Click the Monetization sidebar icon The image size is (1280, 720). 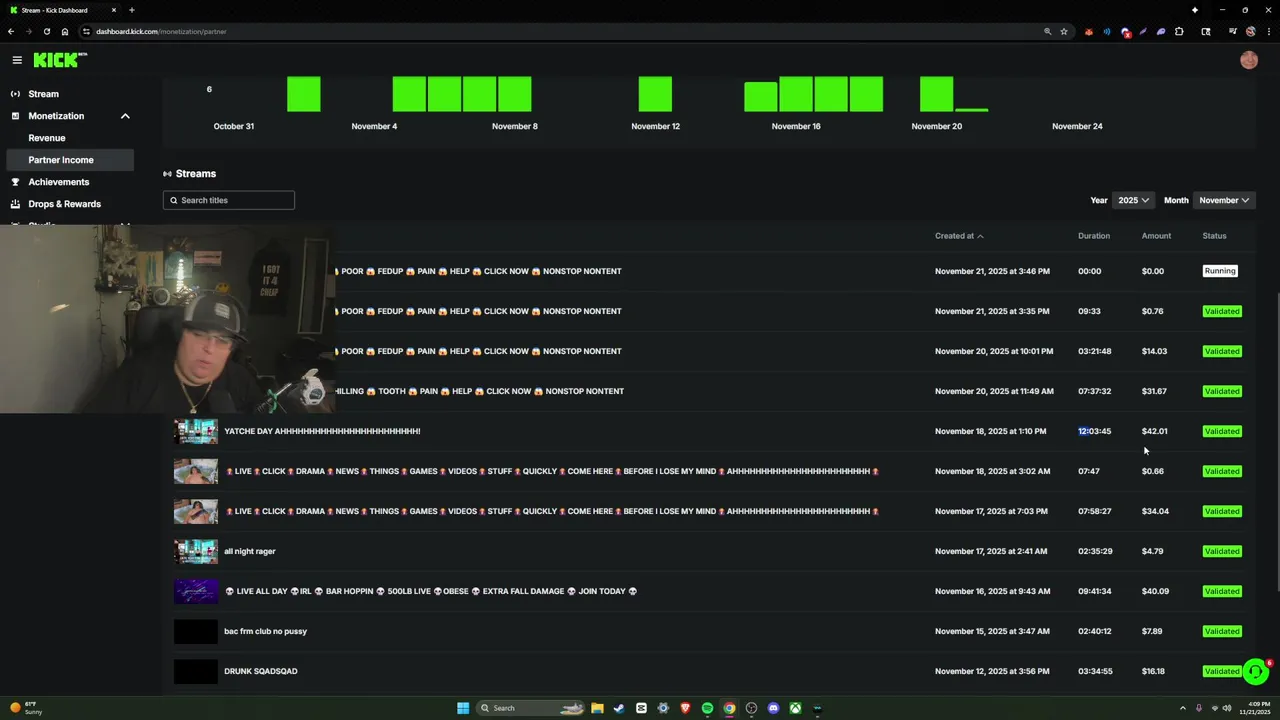(15, 116)
